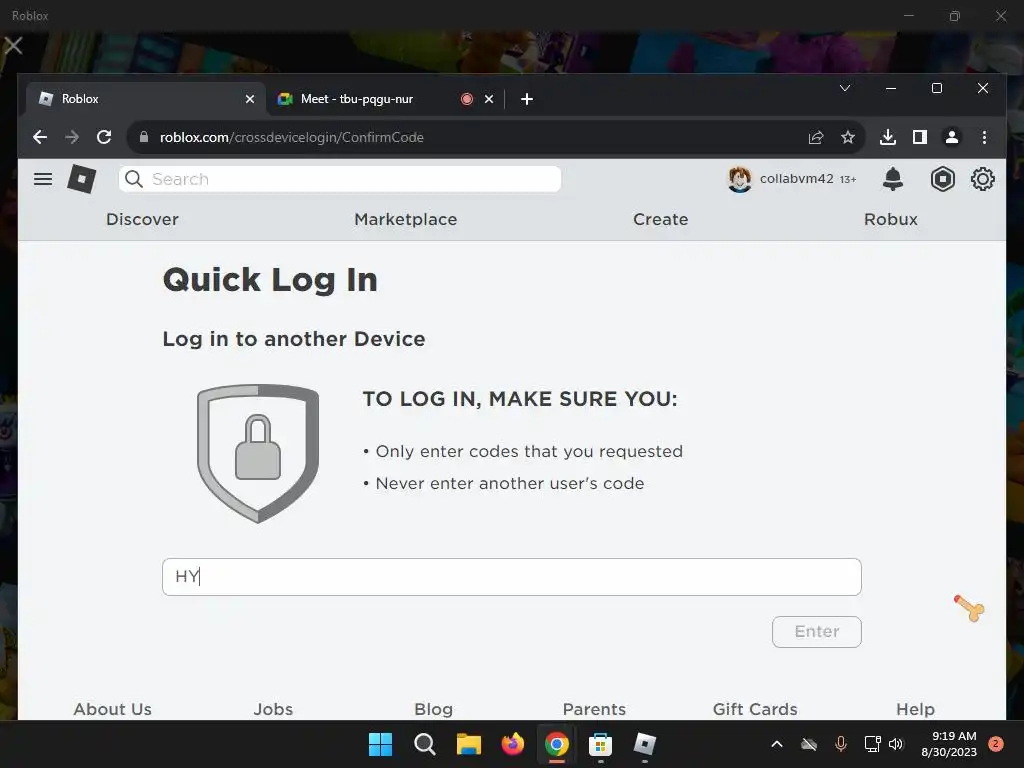This screenshot has height=768, width=1024.
Task: Launch Firefox from the taskbar
Action: pos(513,744)
